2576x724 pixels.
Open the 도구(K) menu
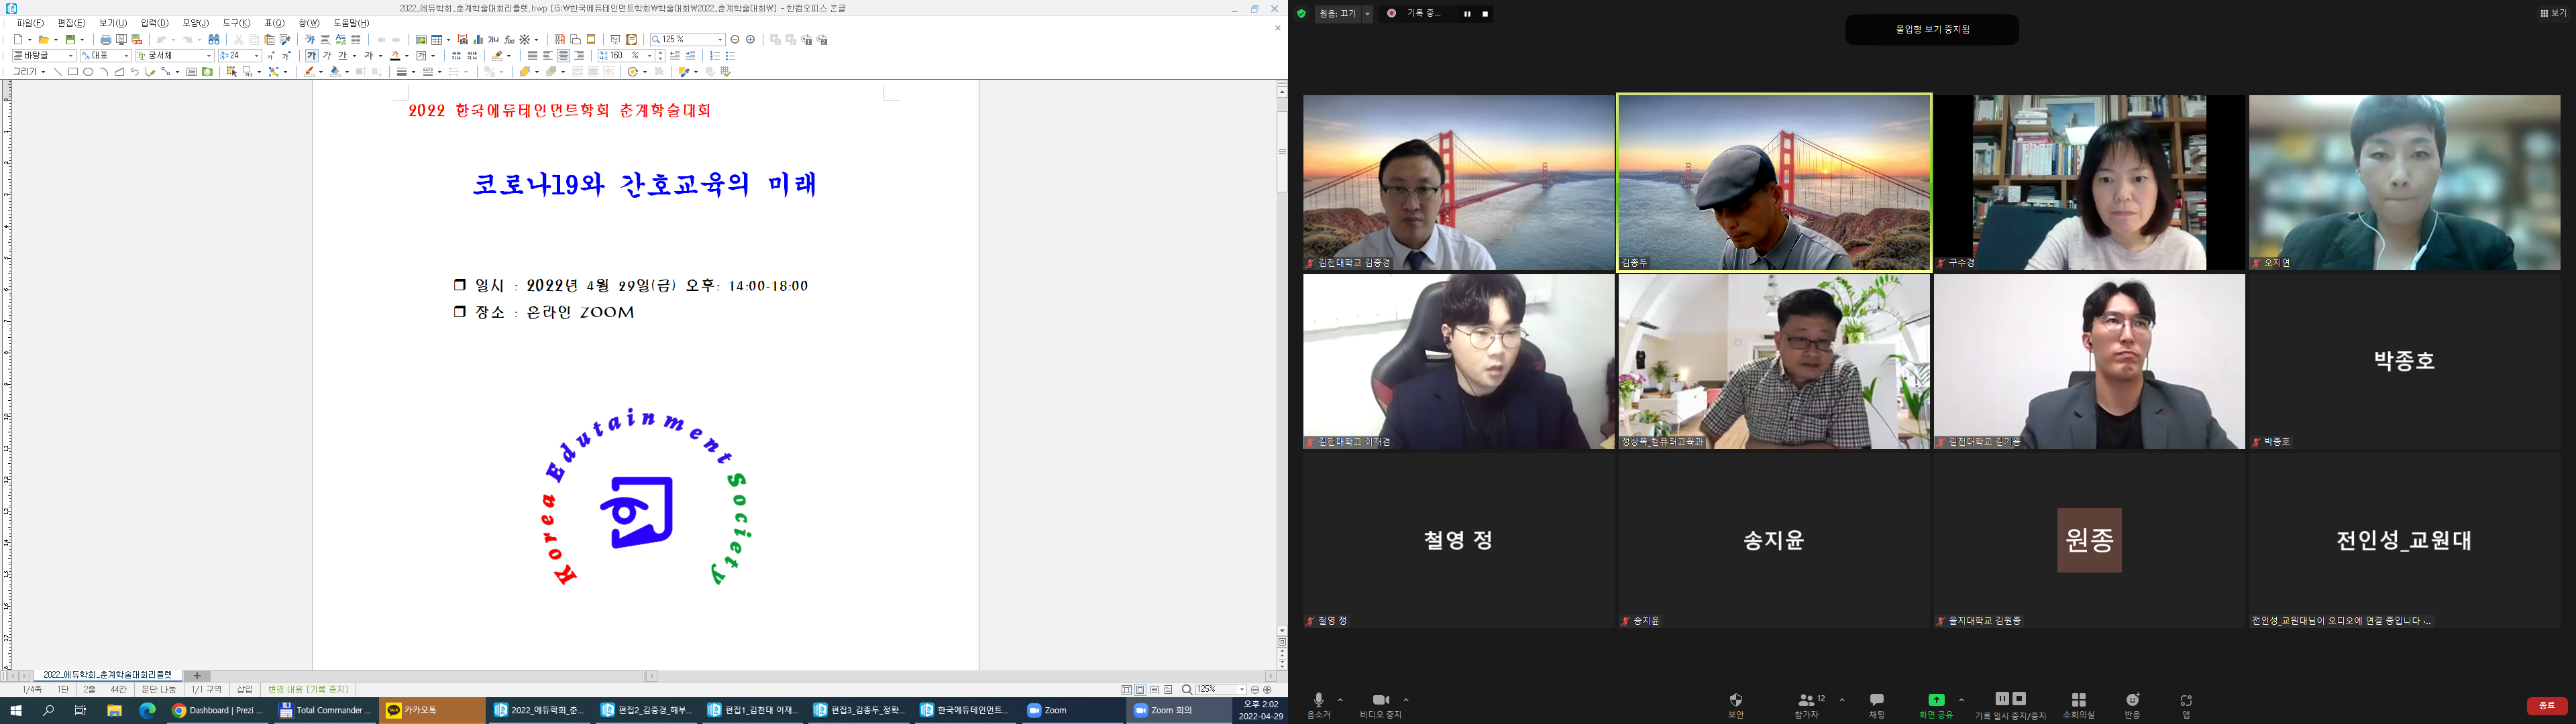(236, 23)
